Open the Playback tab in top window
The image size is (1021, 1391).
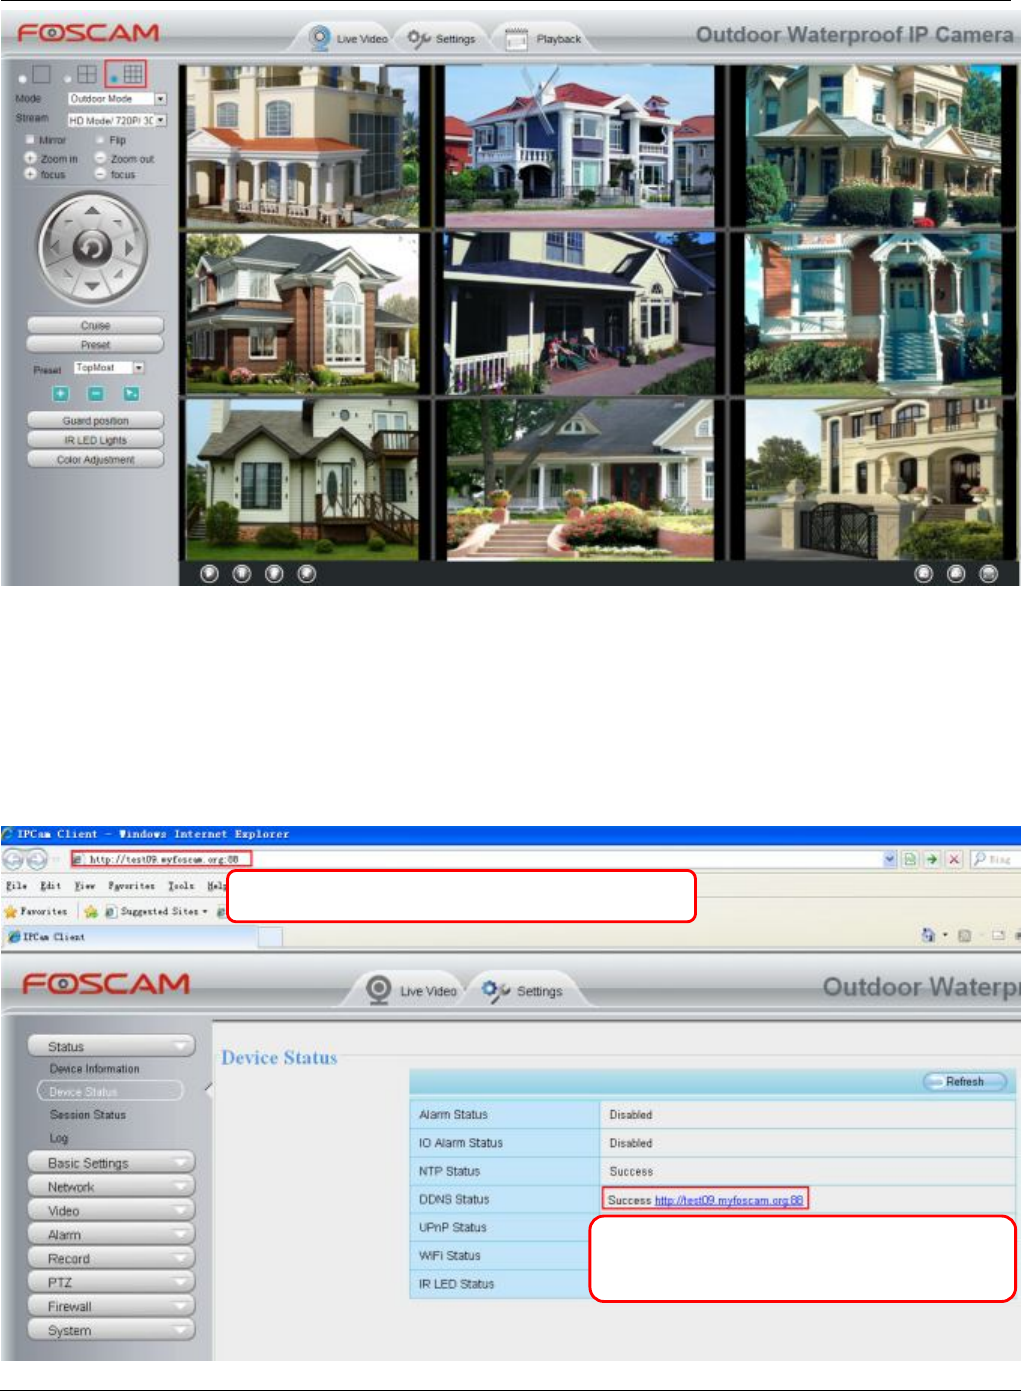(x=545, y=39)
